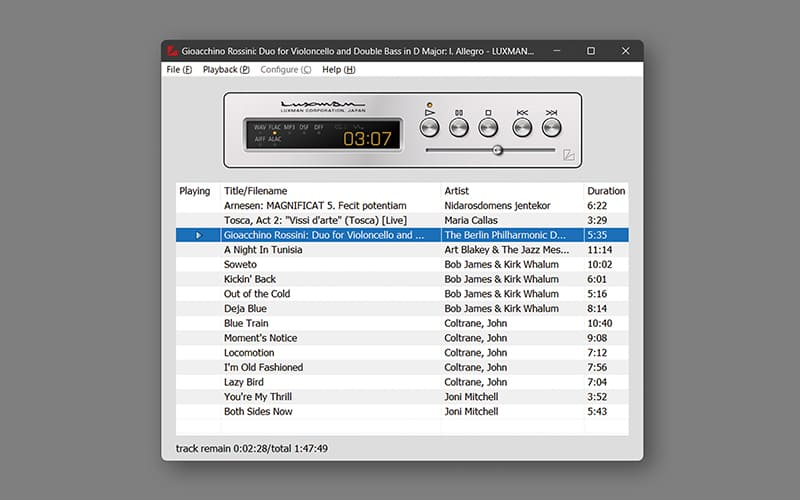Close the Luxman player window

[x=626, y=51]
